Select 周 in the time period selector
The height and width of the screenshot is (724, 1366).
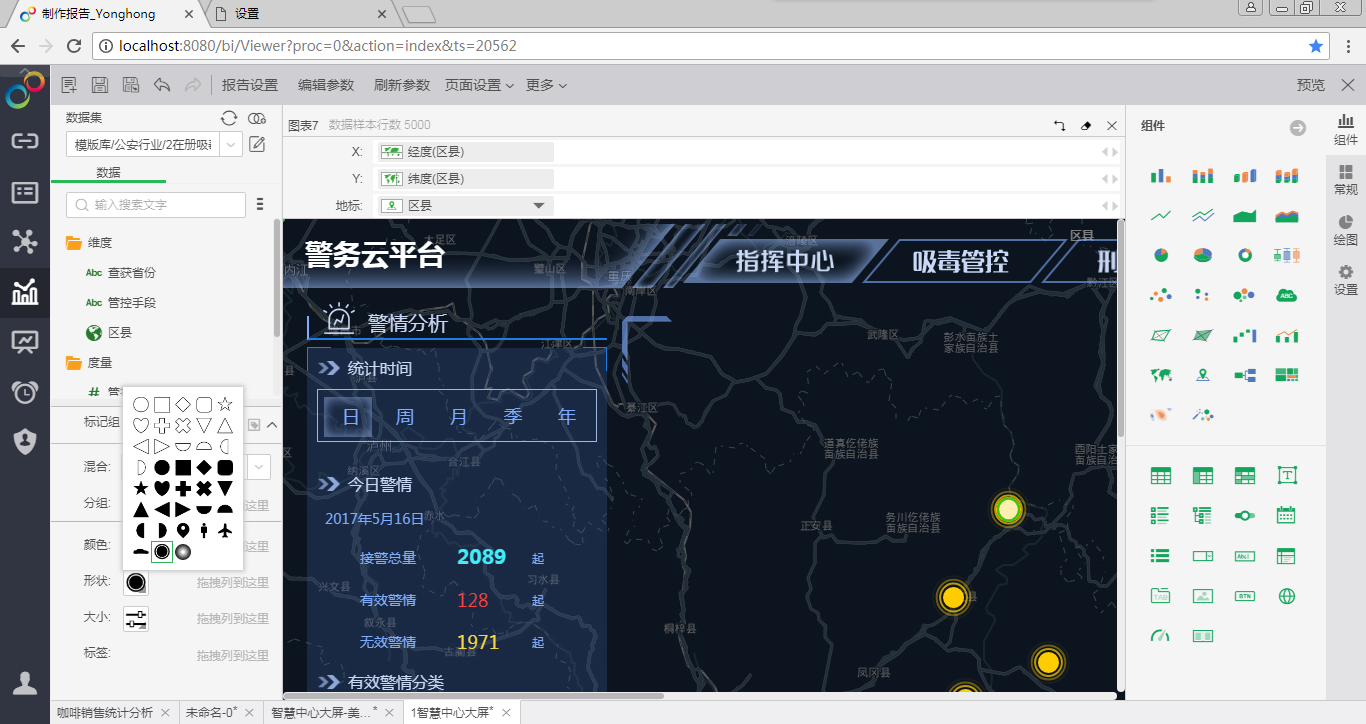404,416
